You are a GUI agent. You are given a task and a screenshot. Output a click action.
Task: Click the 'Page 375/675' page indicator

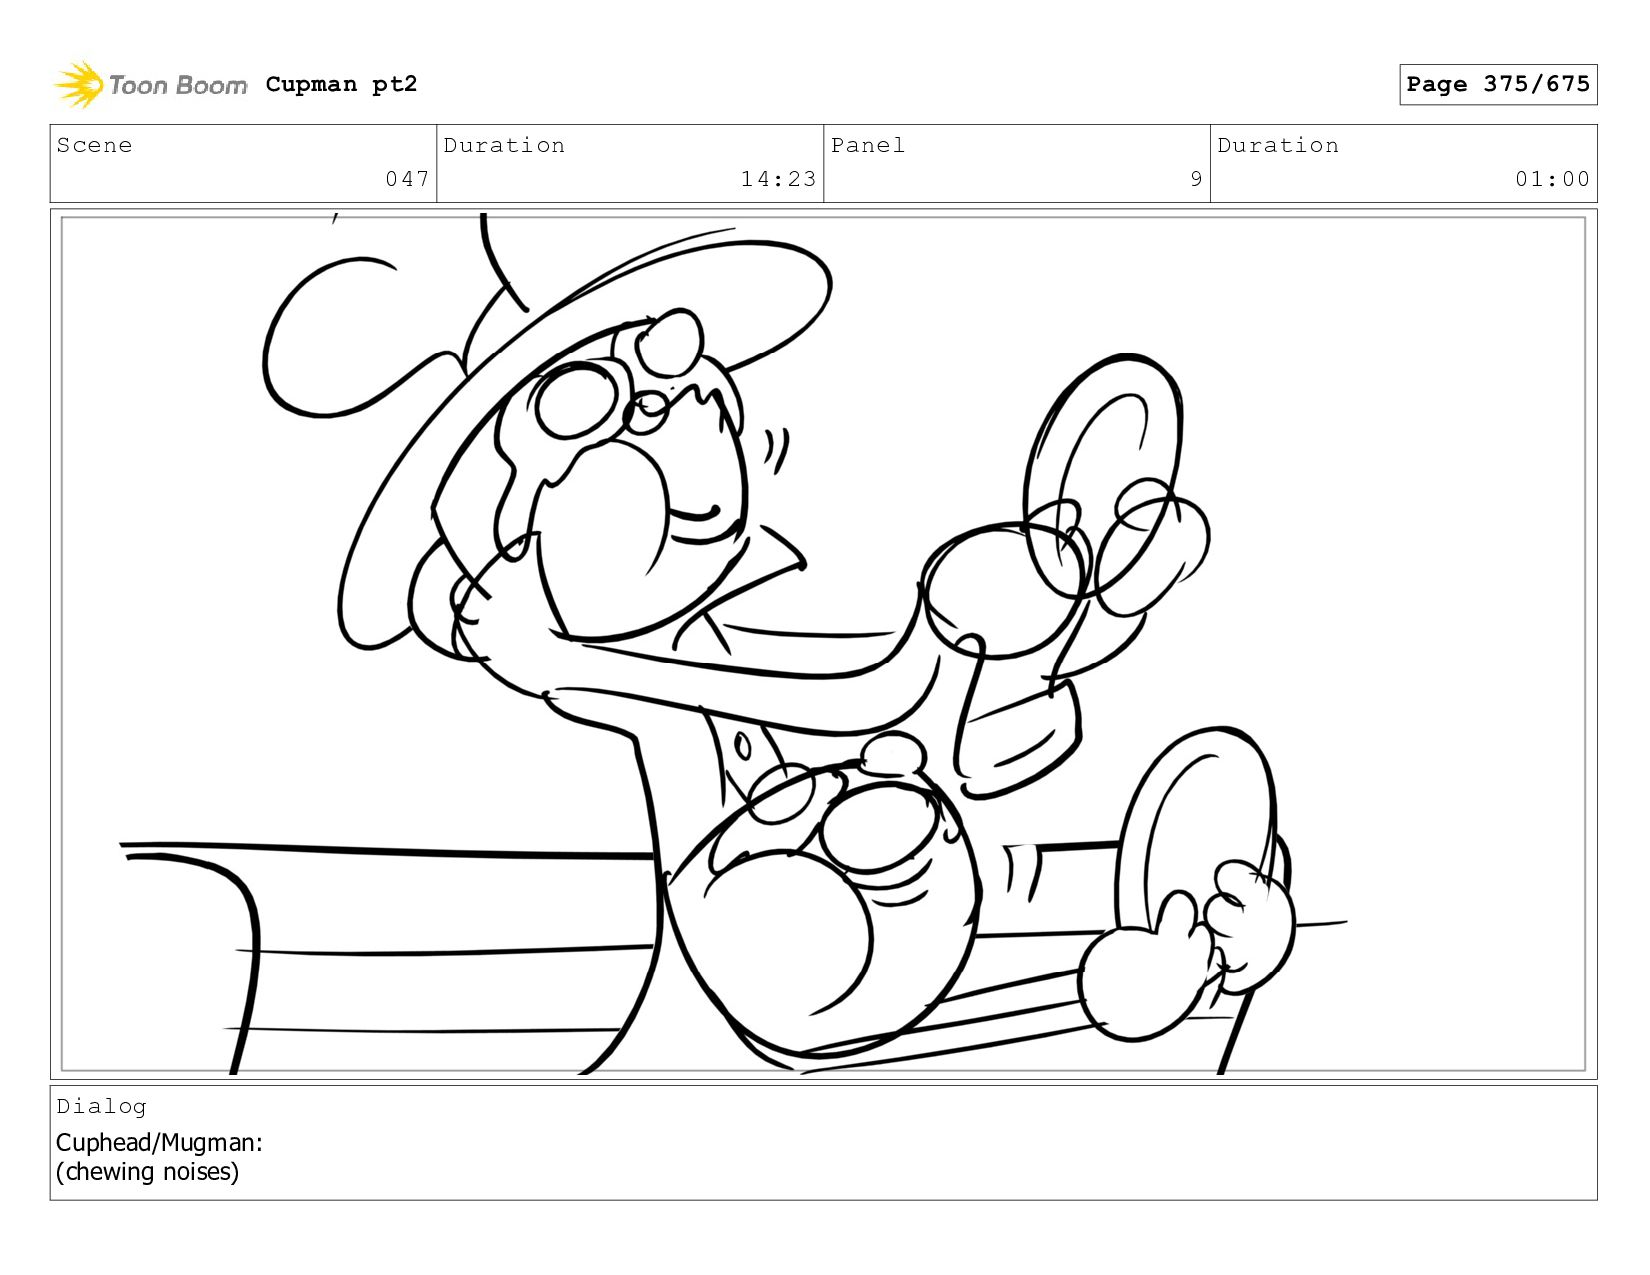[x=1498, y=84]
